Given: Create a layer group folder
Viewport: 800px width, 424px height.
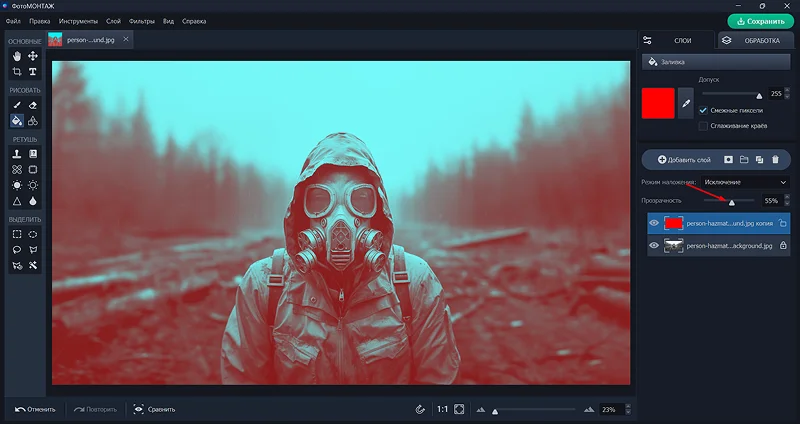Looking at the screenshot, I should click(744, 160).
